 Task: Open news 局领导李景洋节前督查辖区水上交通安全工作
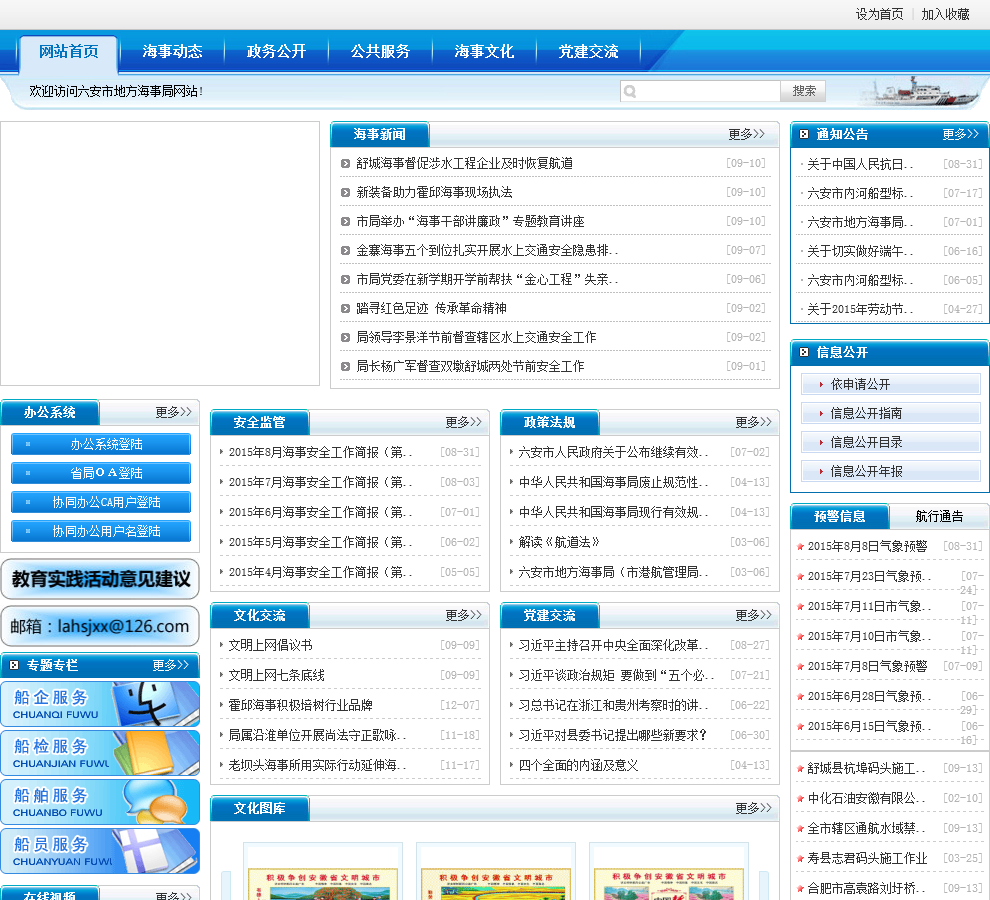(476, 337)
